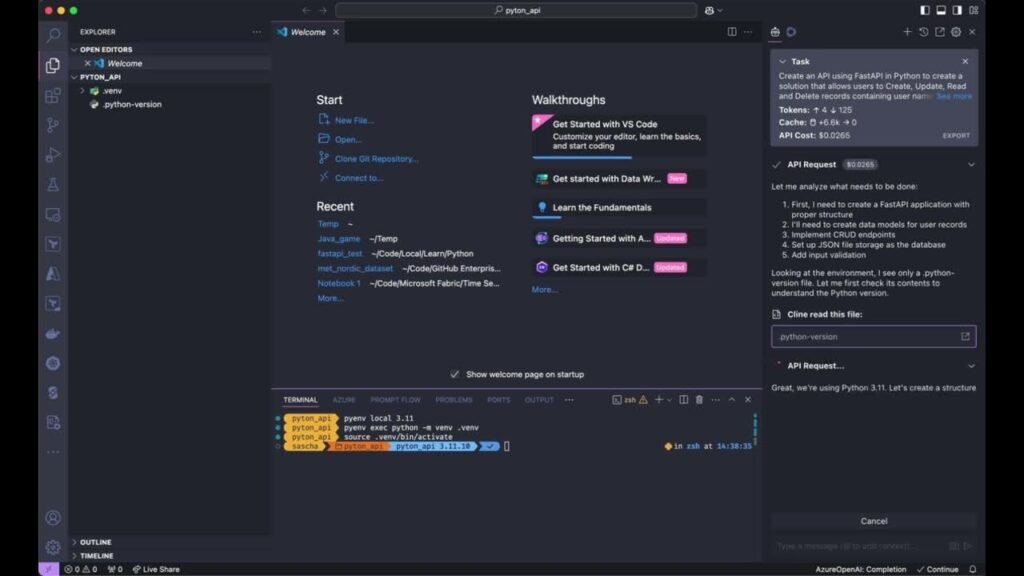Switch to the AZURE panel tab

(x=344, y=400)
